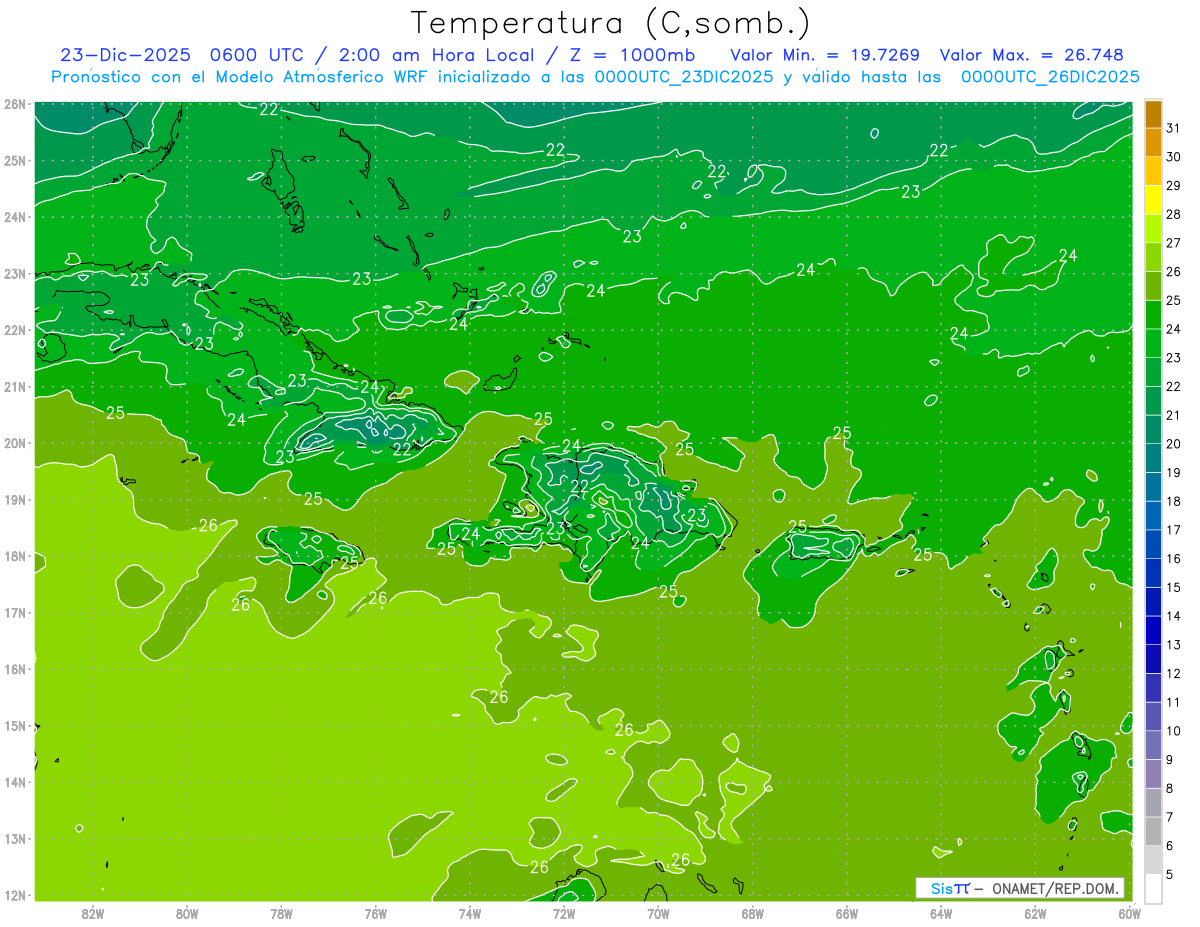Image resolution: width=1200 pixels, height=927 pixels.
Task: Select "0000UTC_23DIC2025" initialization timestamp
Action: [683, 77]
